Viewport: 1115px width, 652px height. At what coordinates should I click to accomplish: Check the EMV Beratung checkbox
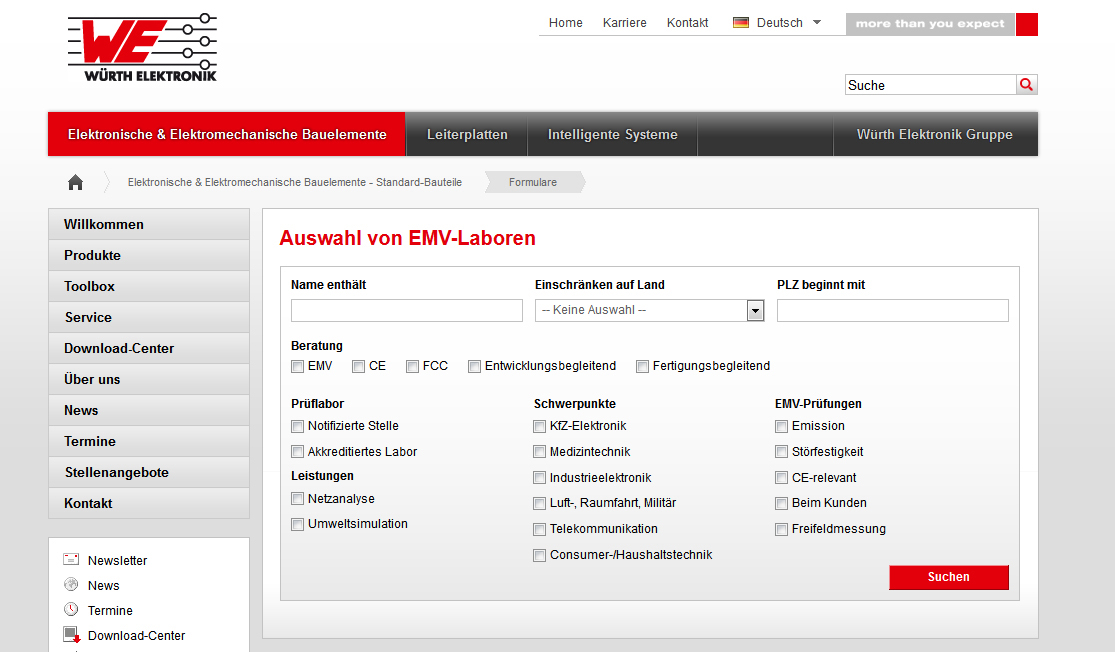click(x=297, y=367)
